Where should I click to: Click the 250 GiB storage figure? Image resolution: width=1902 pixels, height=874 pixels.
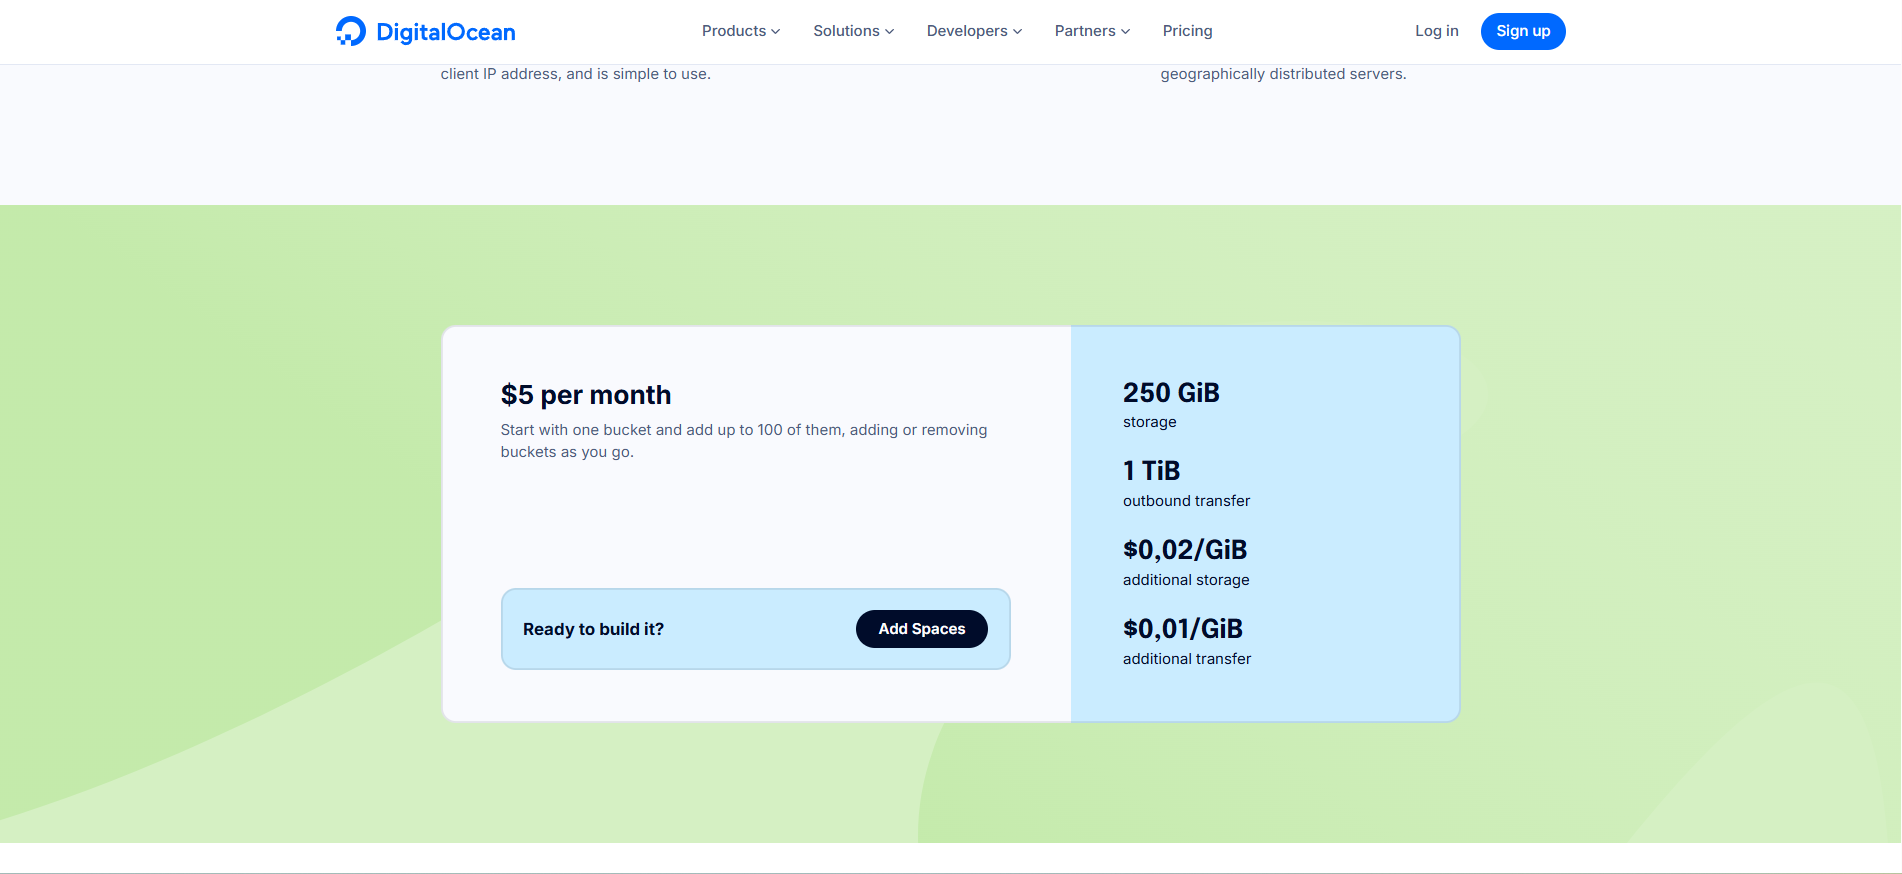(1171, 393)
